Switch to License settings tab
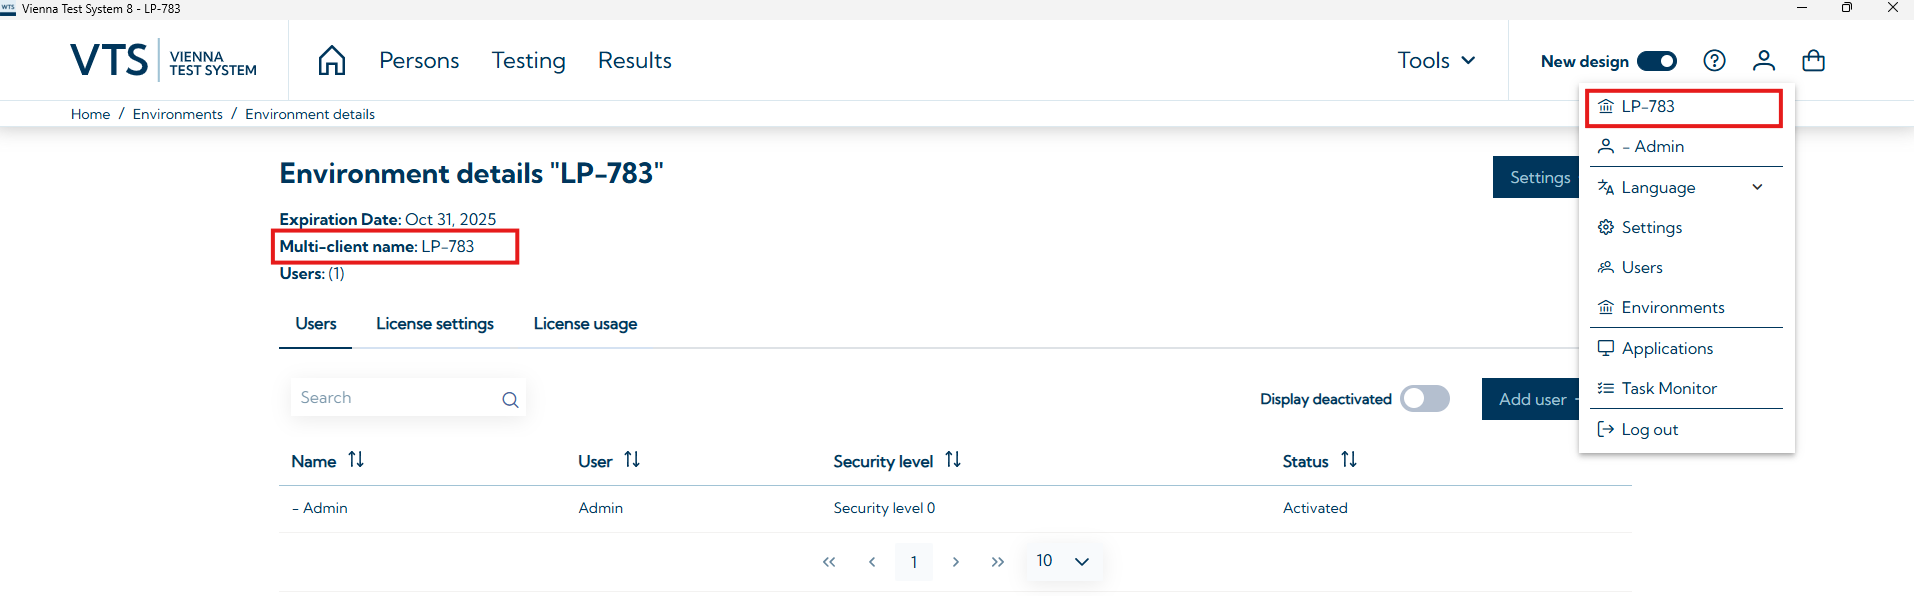This screenshot has width=1914, height=596. [x=435, y=324]
